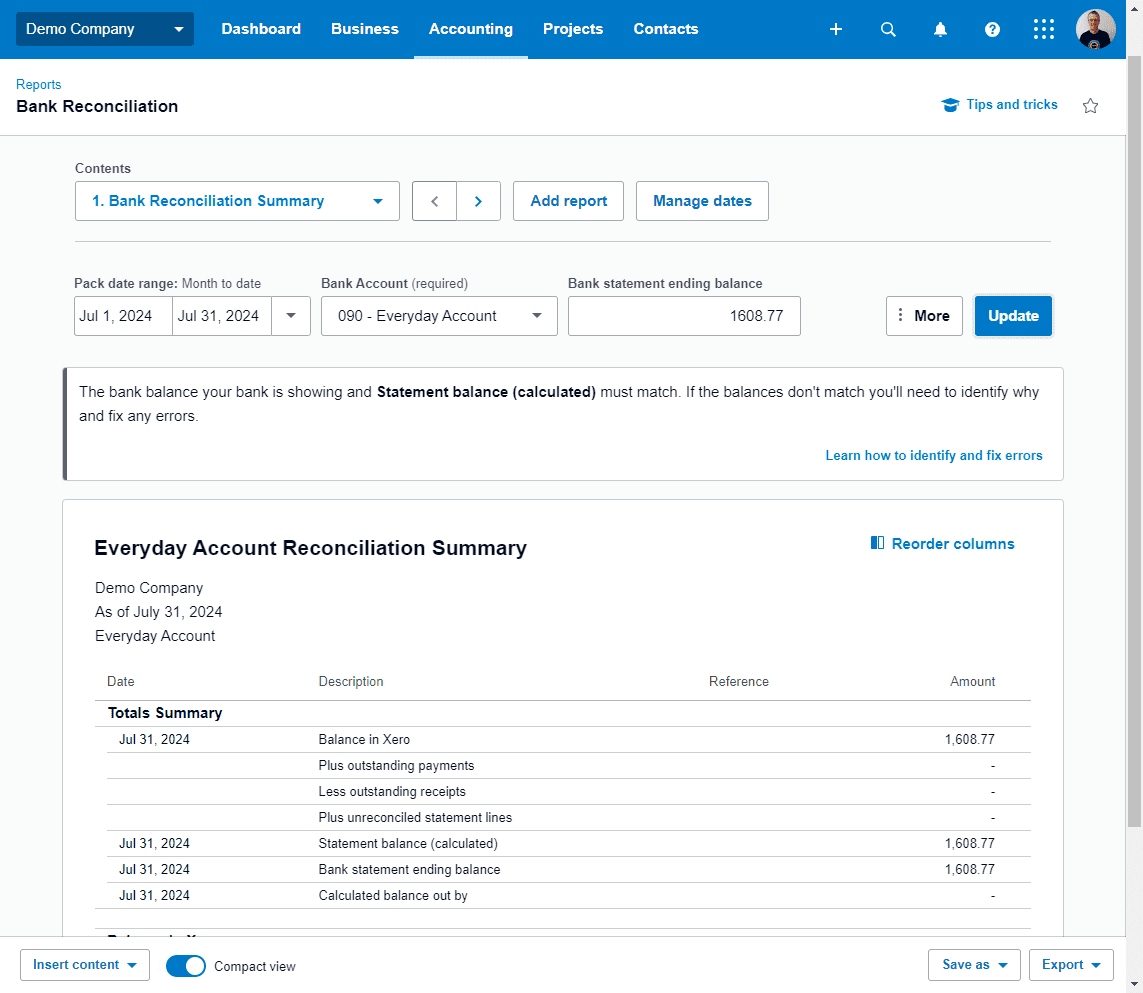Toggle Compact view off
Image resolution: width=1143 pixels, height=993 pixels.
(x=185, y=966)
